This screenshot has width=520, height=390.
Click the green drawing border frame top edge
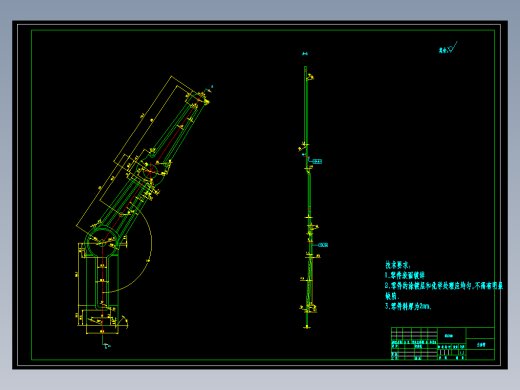tap(263, 30)
